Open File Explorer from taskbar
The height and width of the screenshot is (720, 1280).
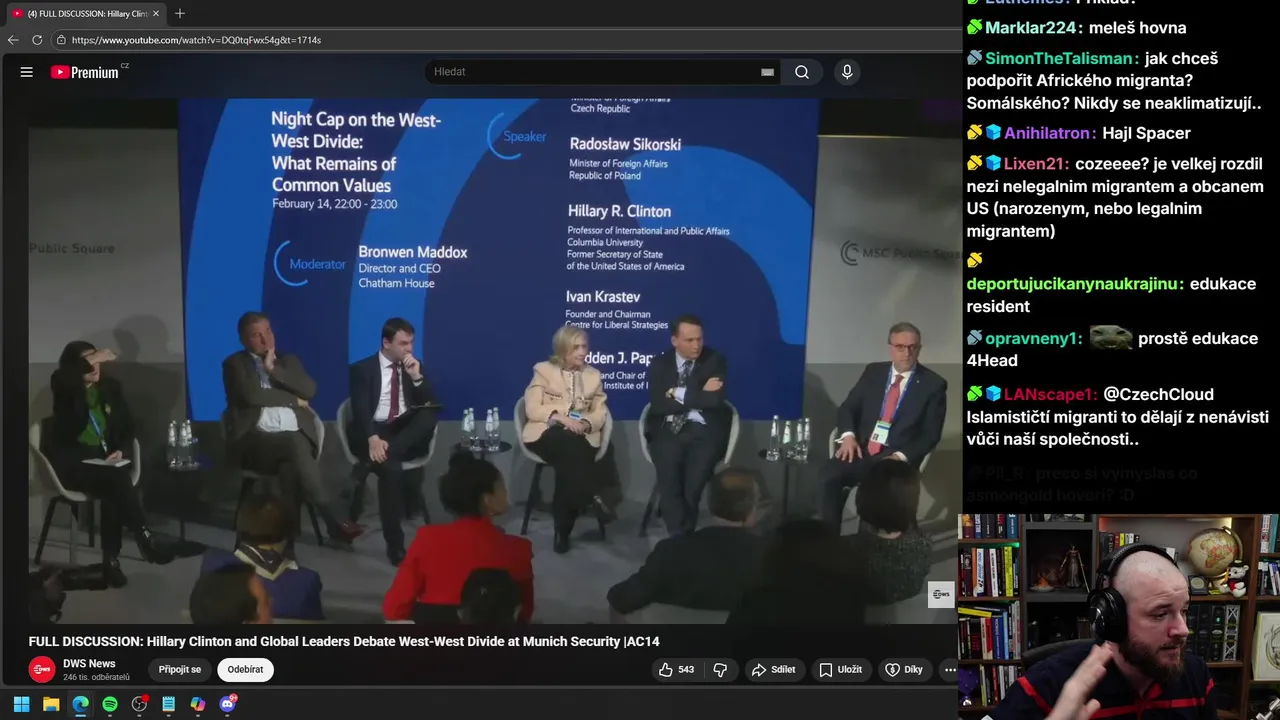(x=51, y=704)
